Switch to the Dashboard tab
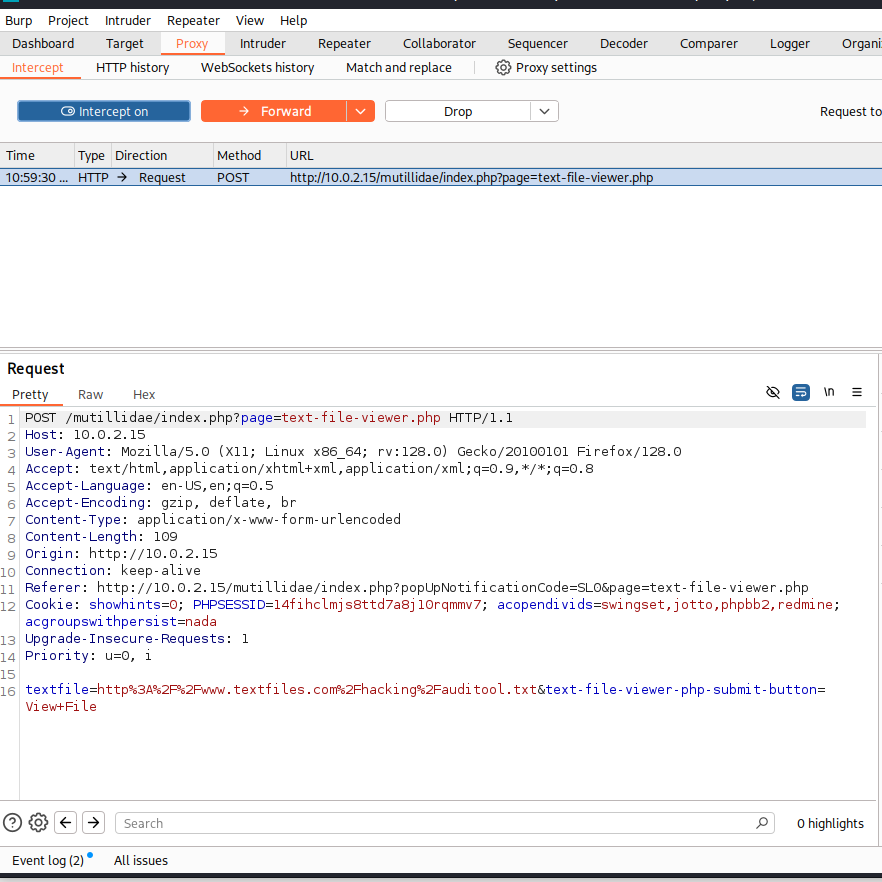882x882 pixels. click(43, 44)
